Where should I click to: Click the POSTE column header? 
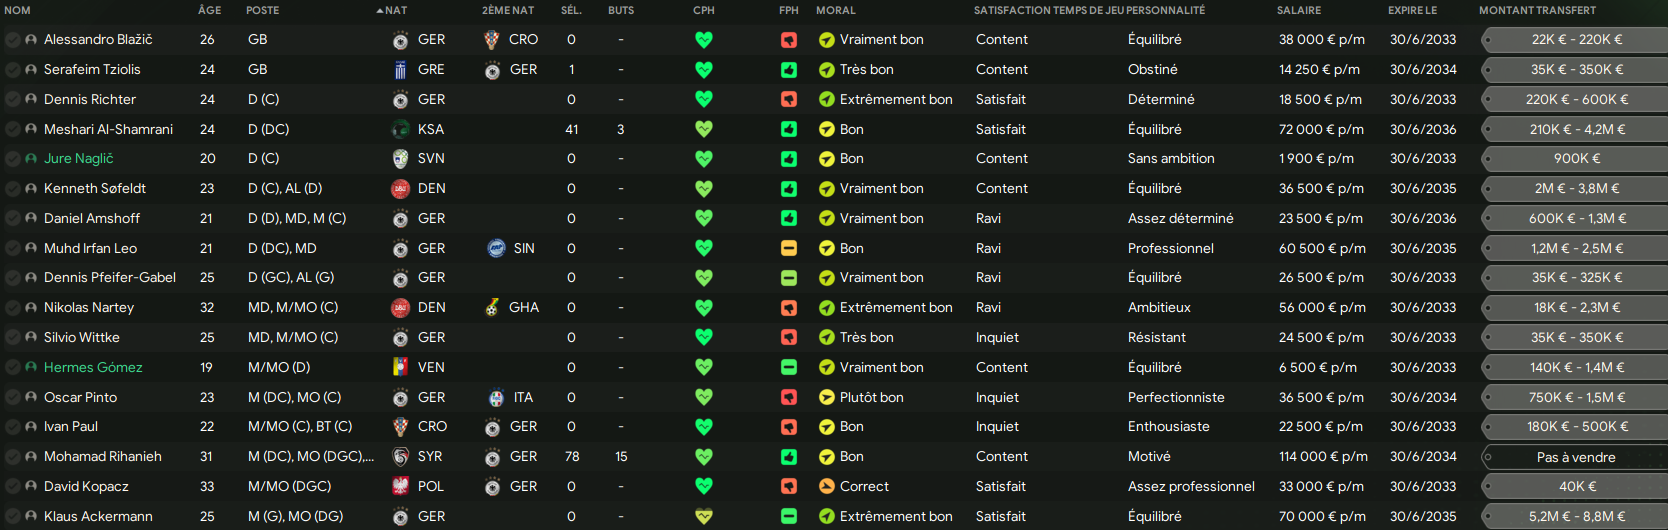point(263,10)
